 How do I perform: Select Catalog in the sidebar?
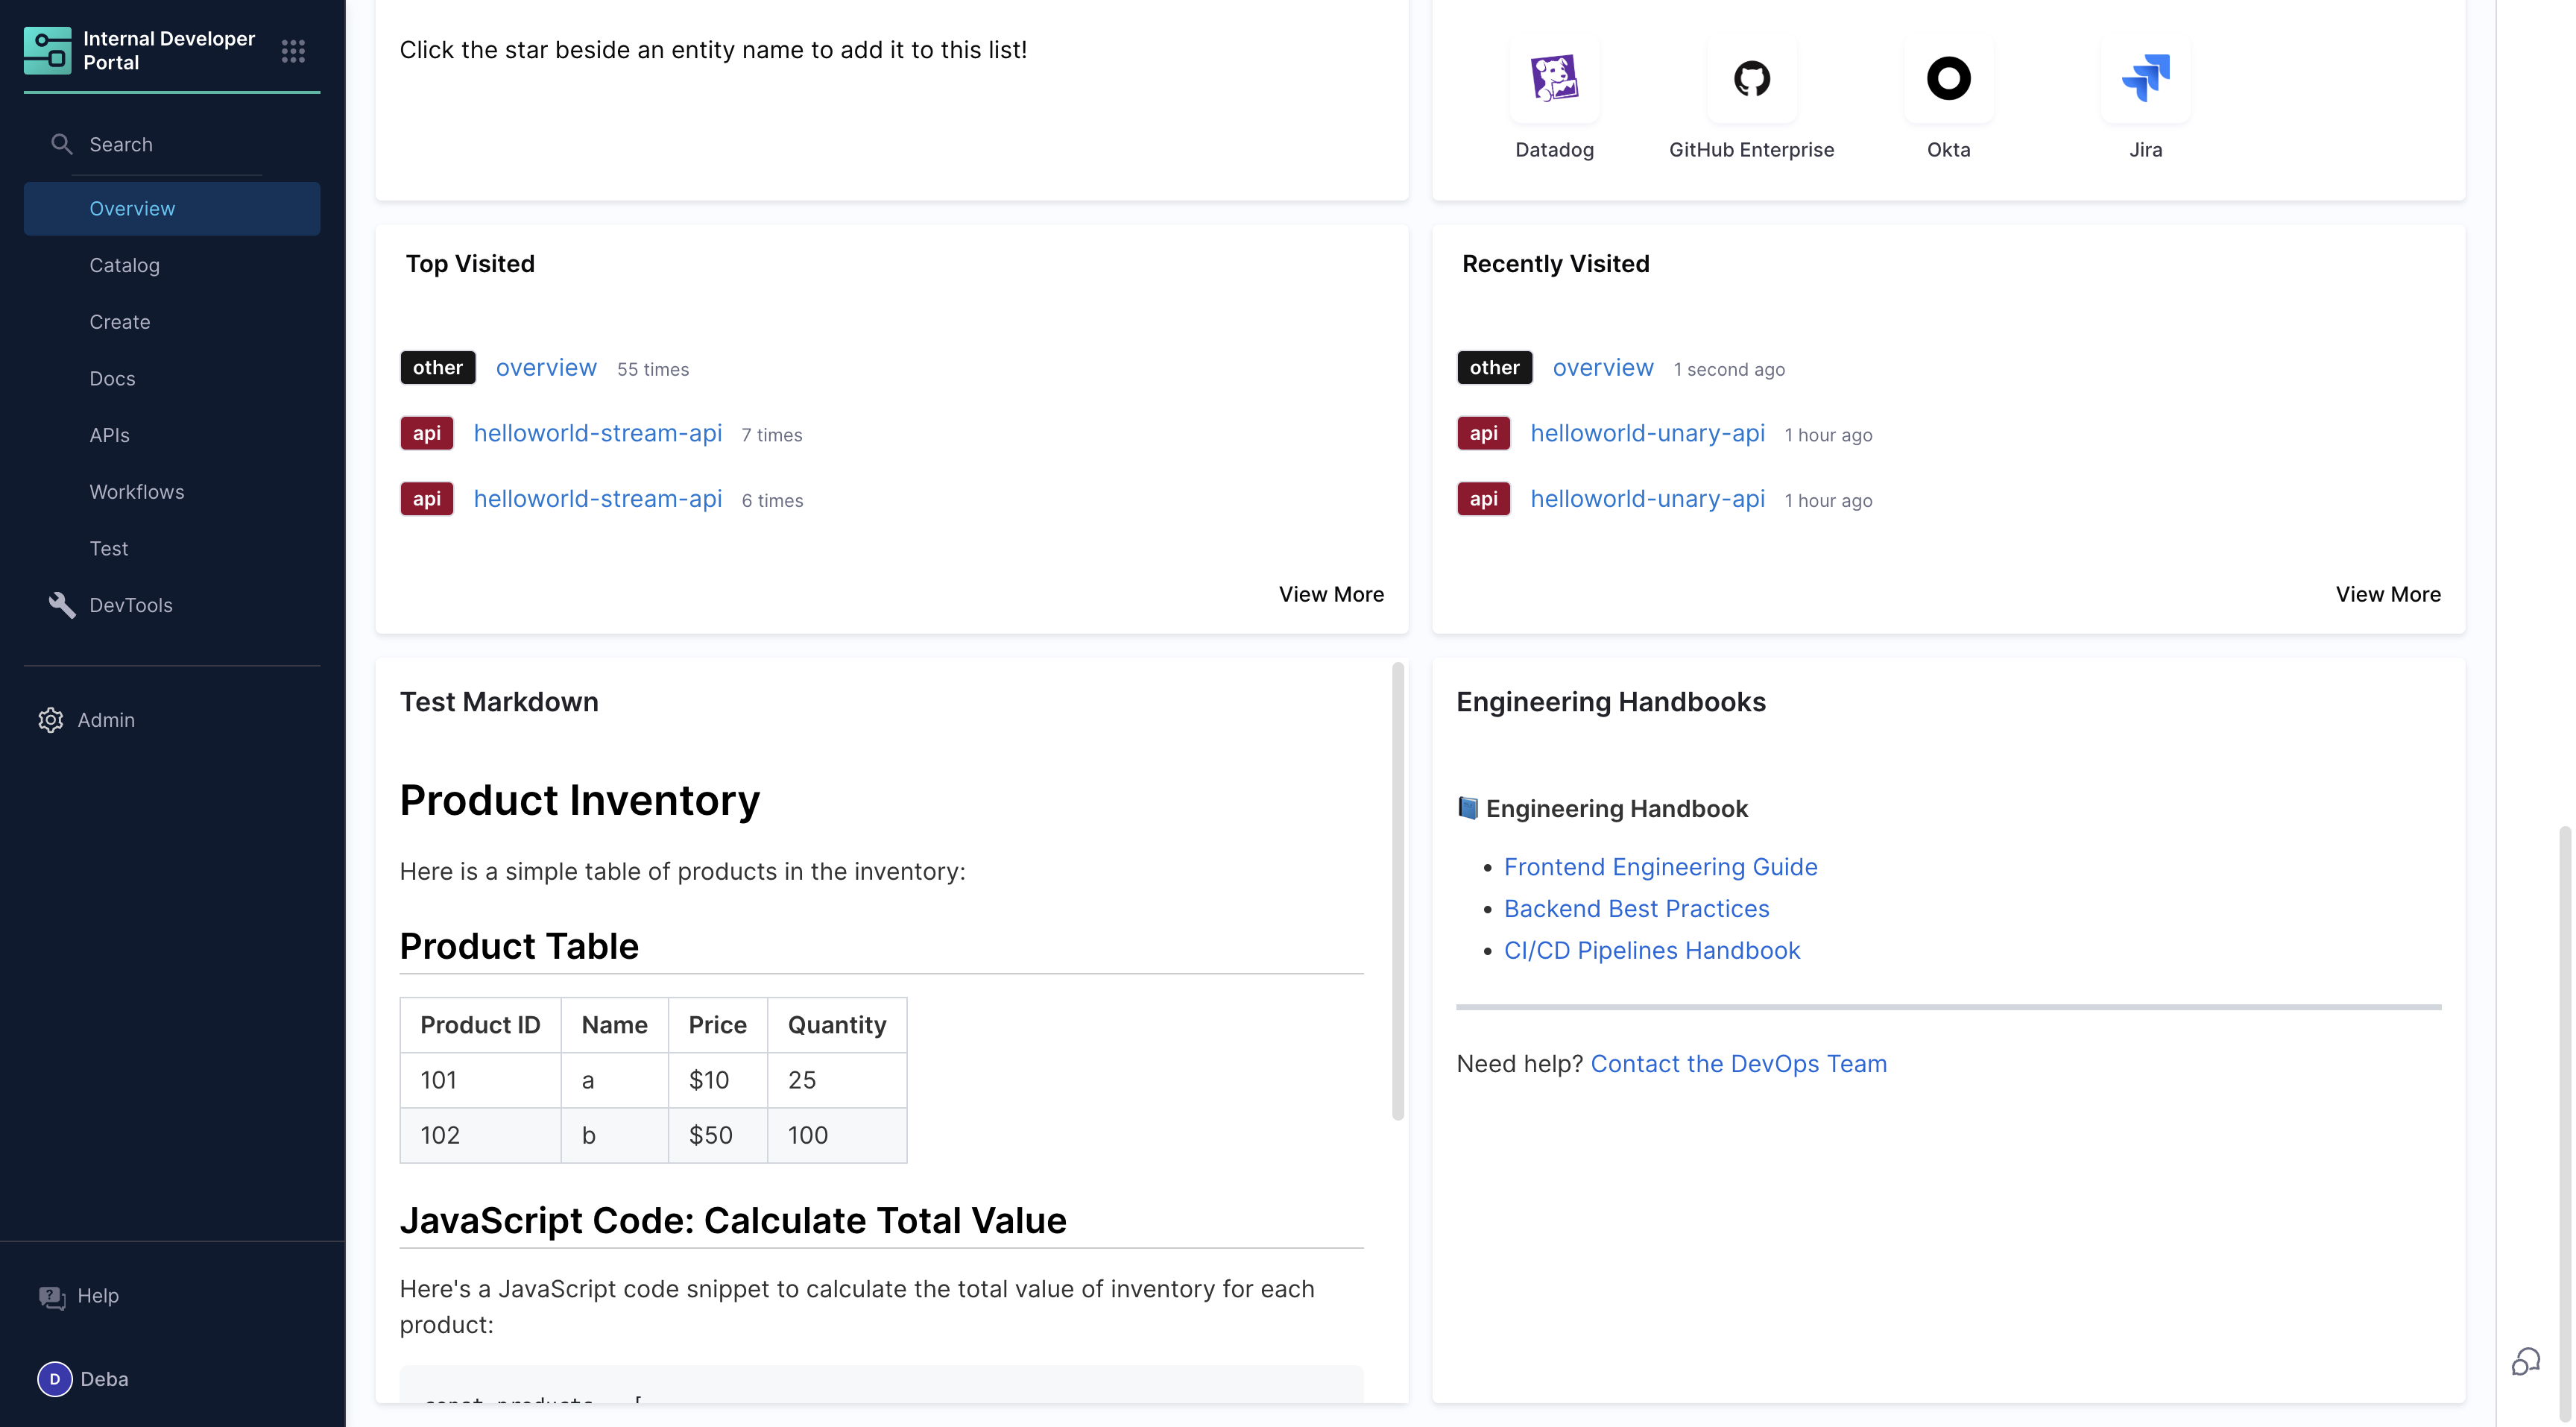pos(124,265)
